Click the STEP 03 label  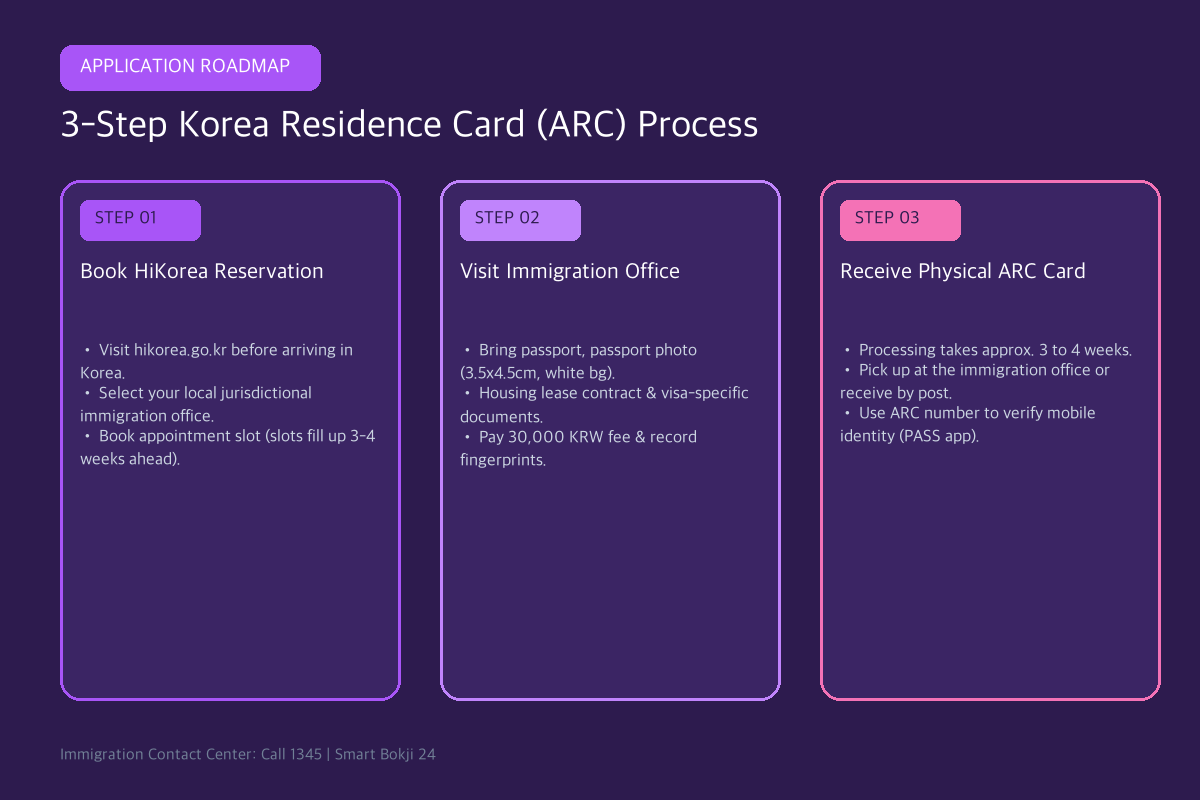tap(900, 220)
